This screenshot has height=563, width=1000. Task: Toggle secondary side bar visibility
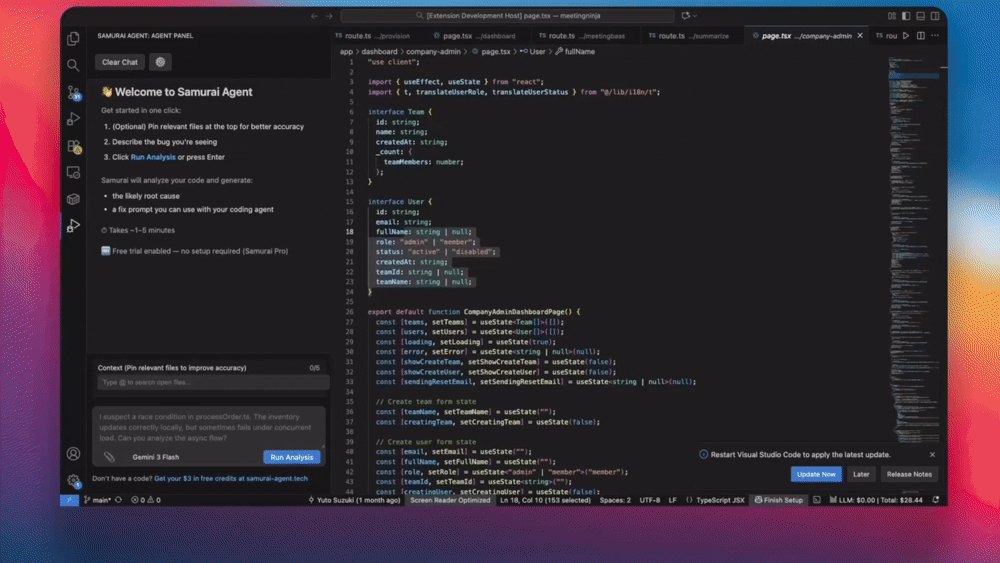(936, 16)
